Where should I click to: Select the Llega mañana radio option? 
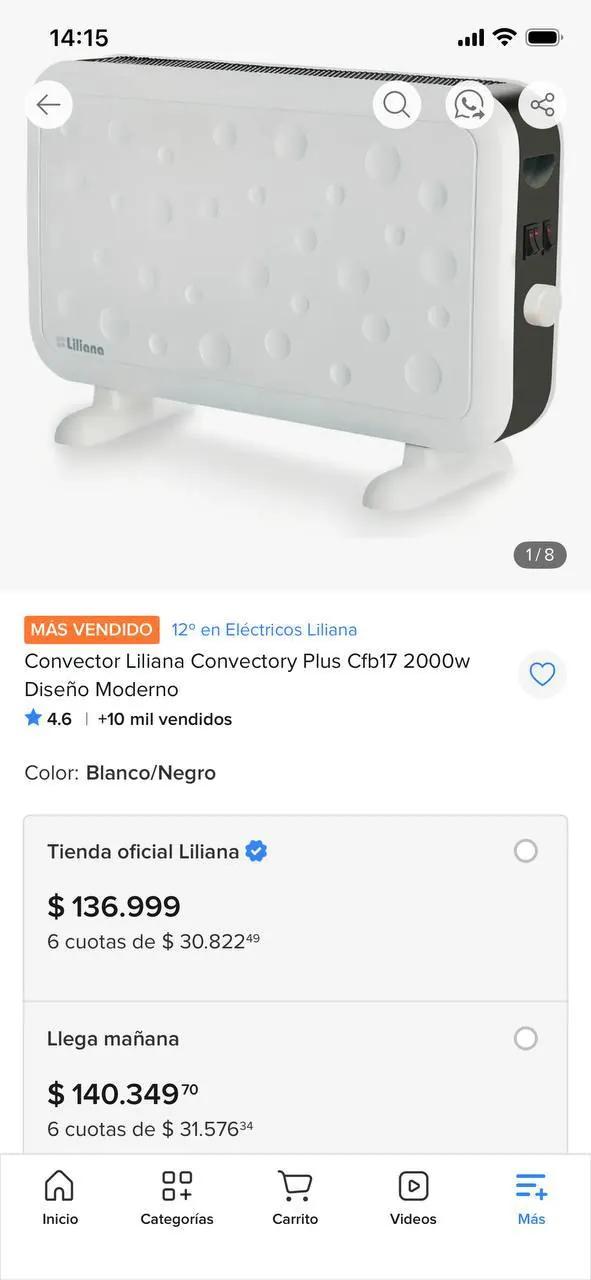525,1038
